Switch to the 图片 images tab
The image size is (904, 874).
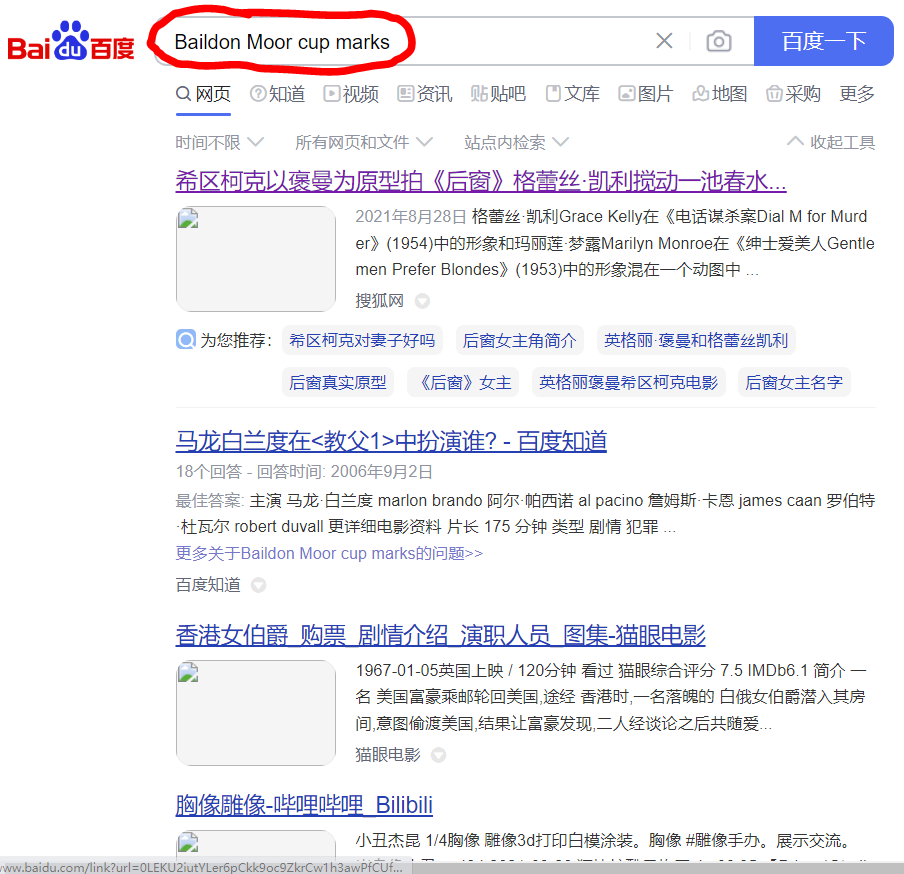[x=646, y=93]
